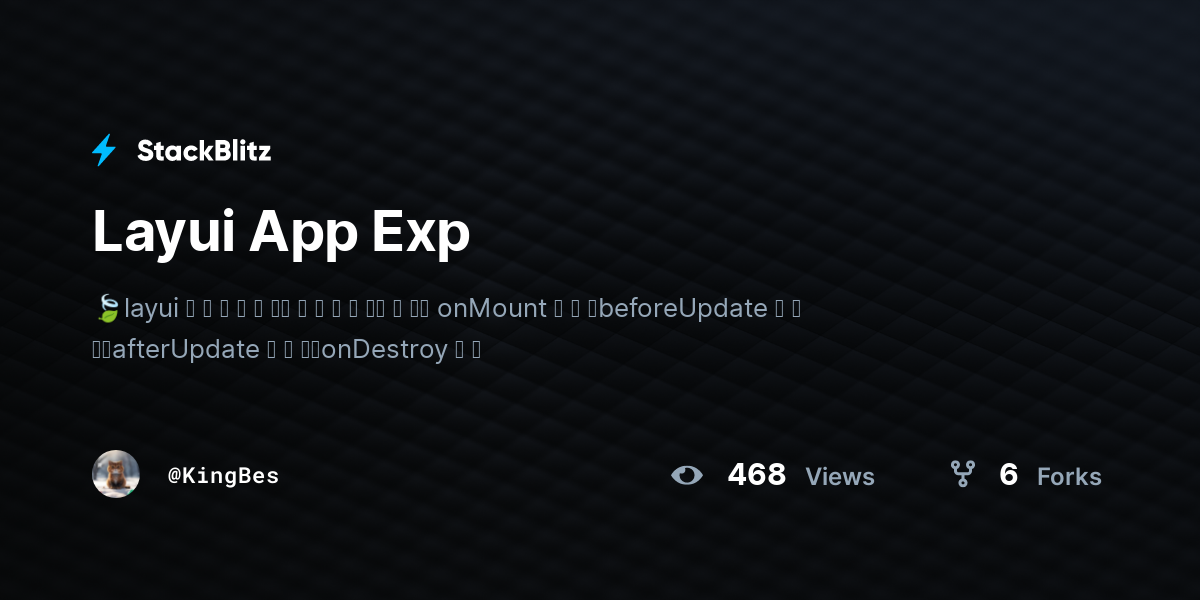
Task: Select the beforeUpdate text in description
Action: (x=683, y=308)
